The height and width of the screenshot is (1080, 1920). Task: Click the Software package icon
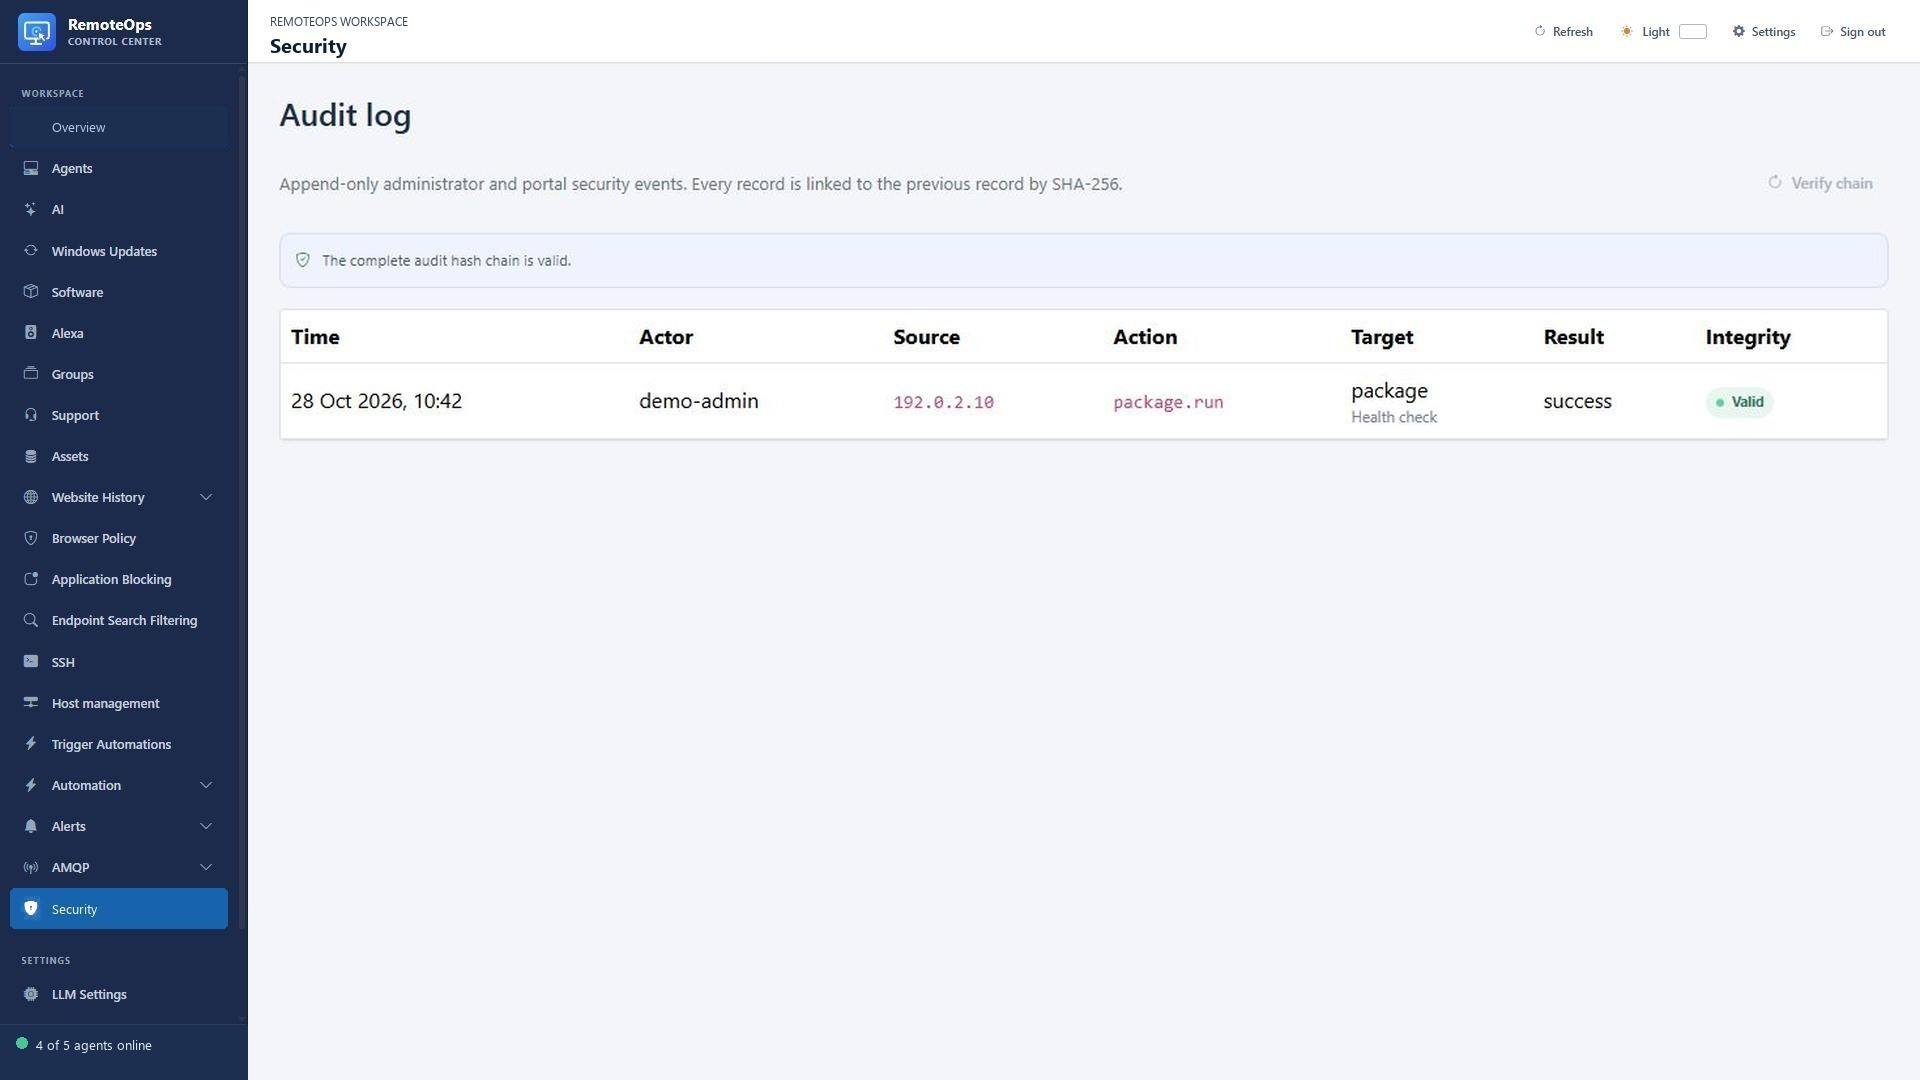pyautogui.click(x=31, y=292)
